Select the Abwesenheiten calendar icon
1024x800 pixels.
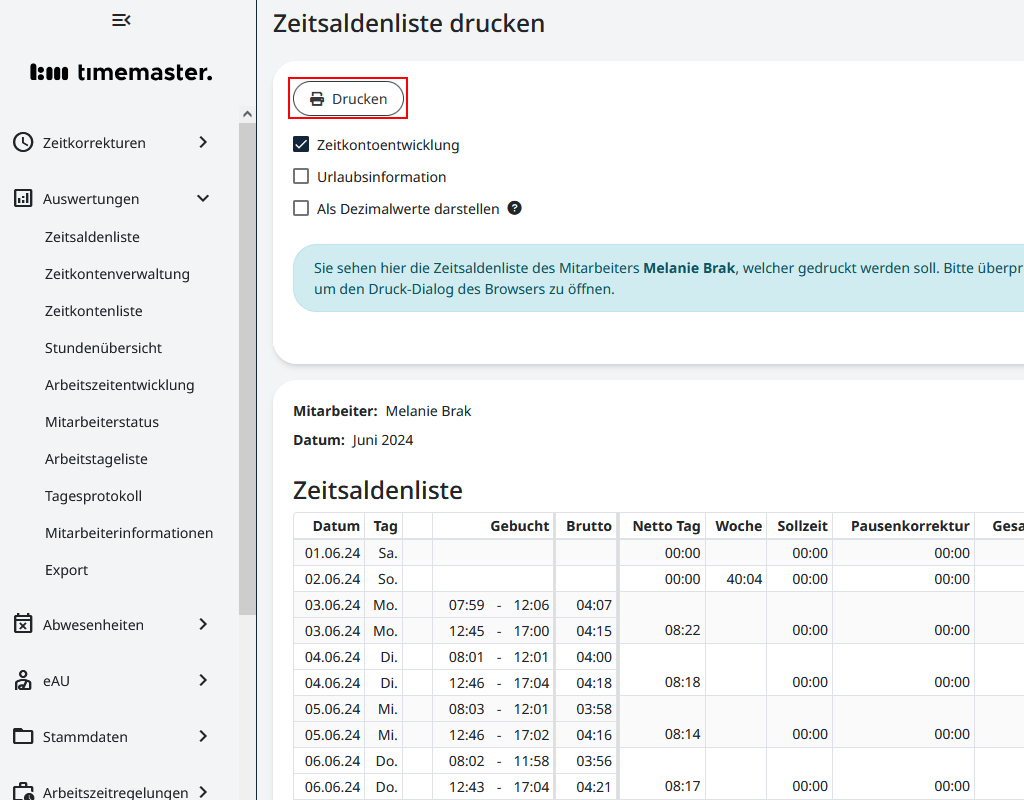22,624
